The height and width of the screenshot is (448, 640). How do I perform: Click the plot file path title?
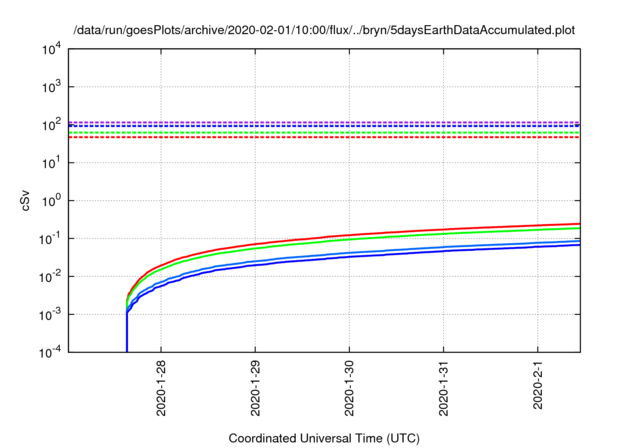tap(324, 30)
